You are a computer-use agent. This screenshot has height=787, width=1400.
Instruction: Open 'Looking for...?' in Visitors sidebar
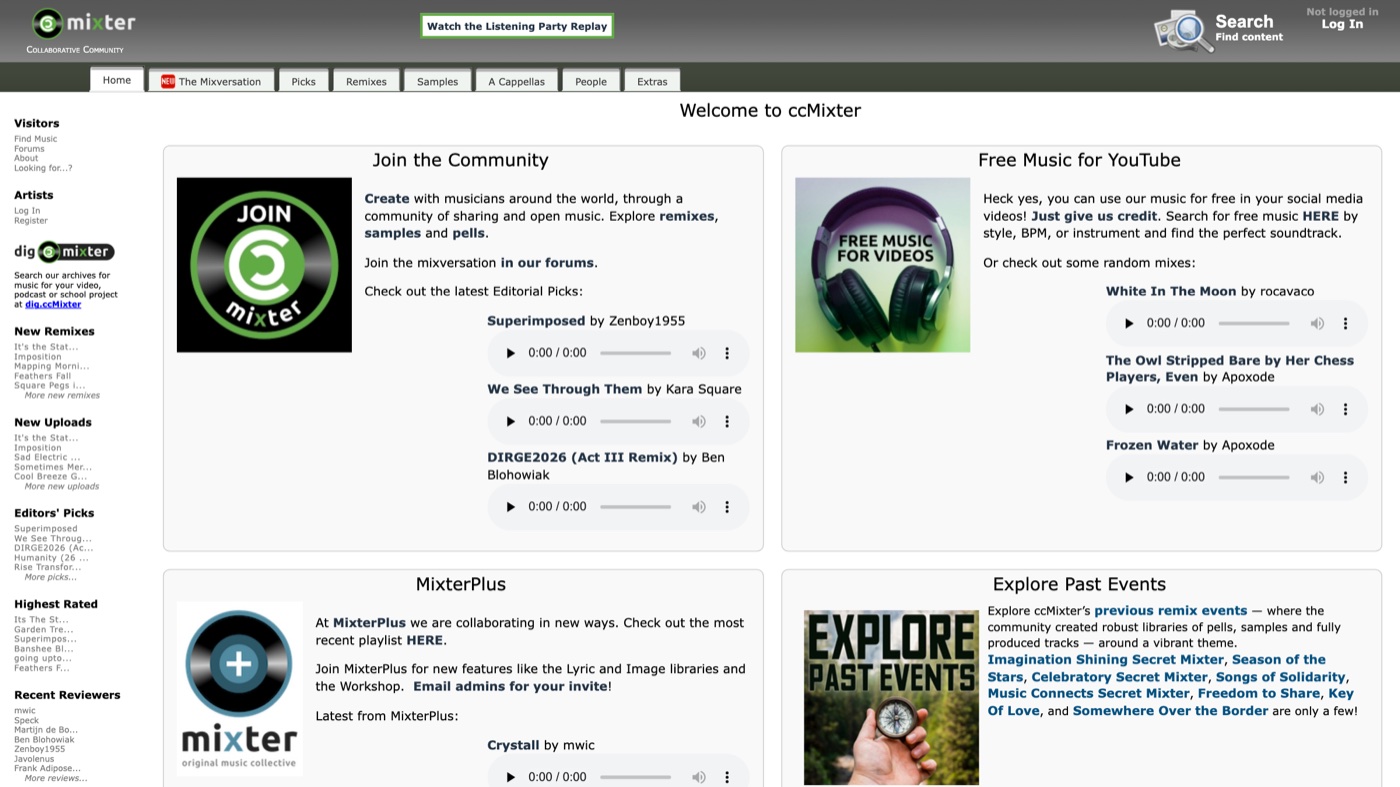click(43, 168)
